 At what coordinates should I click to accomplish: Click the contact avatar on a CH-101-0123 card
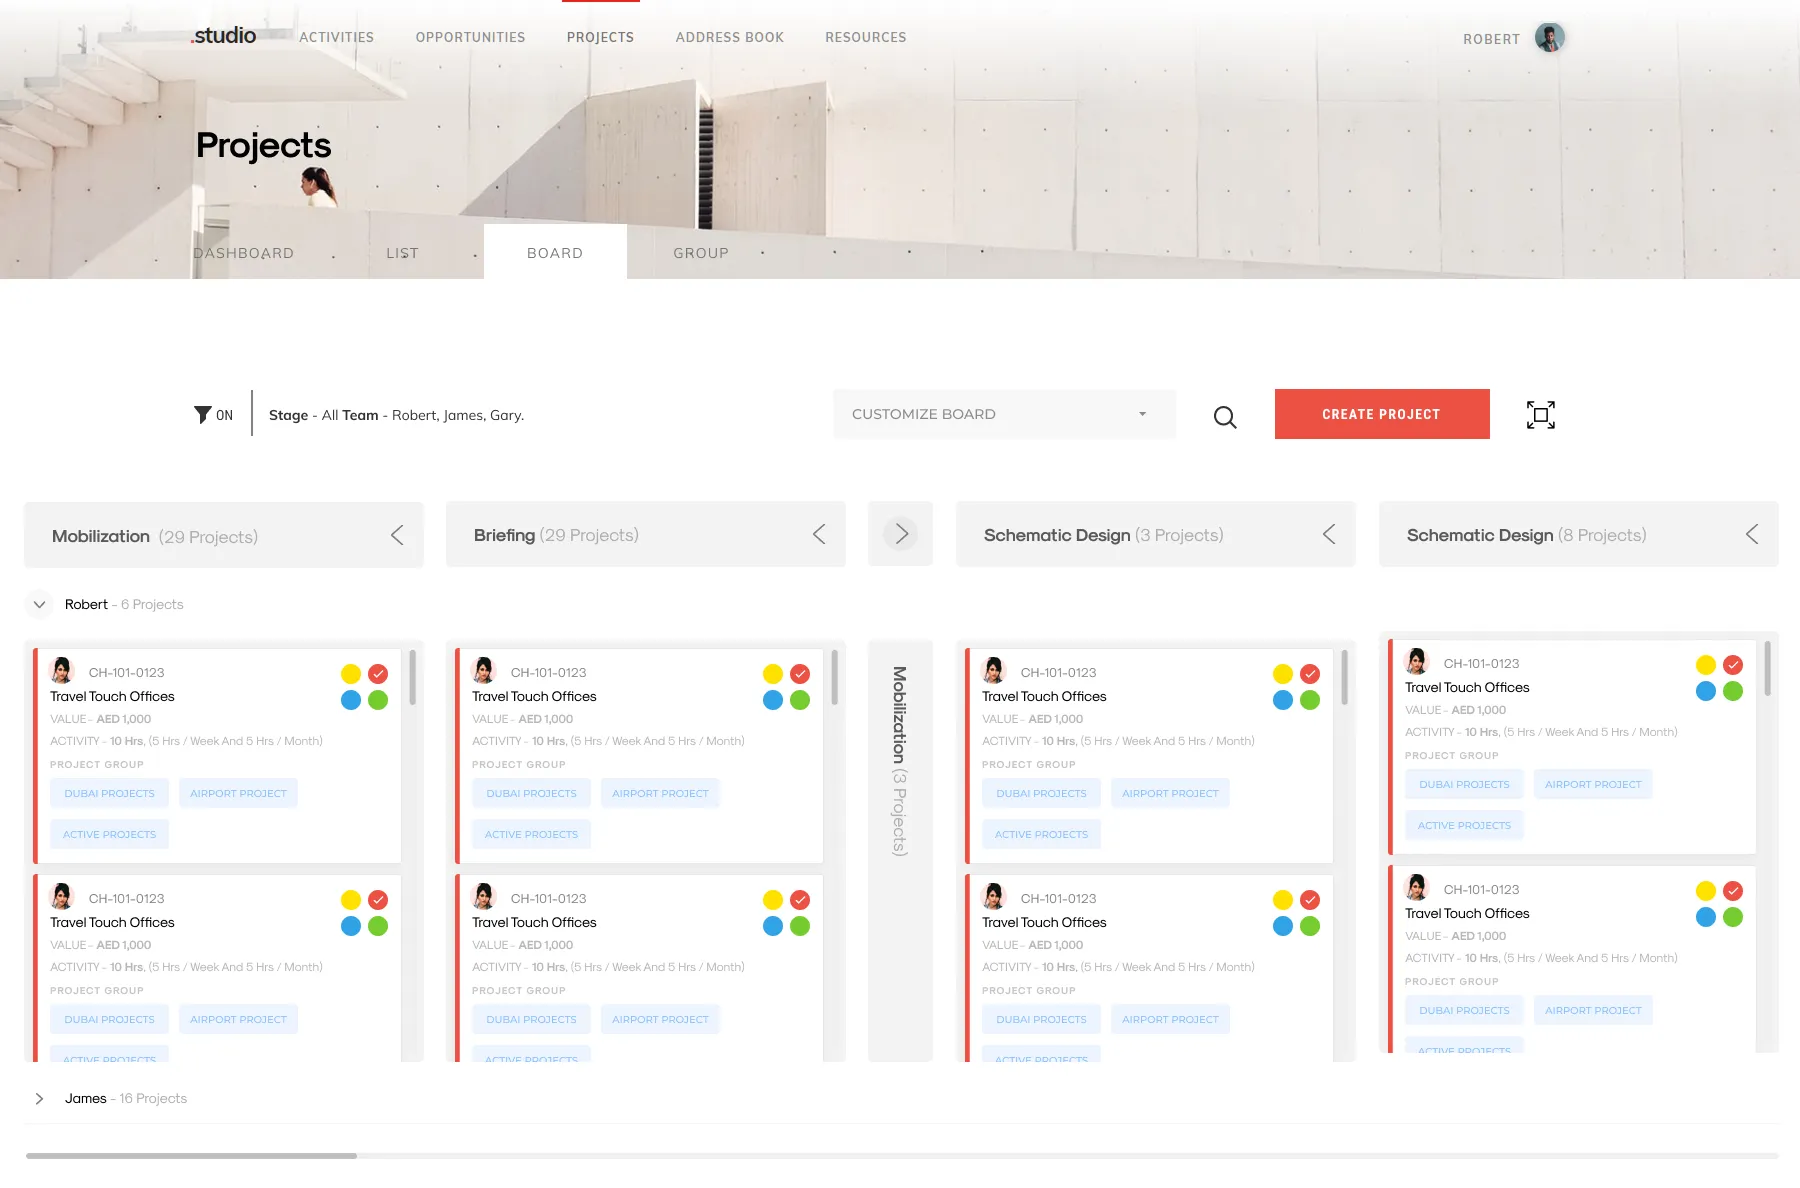coord(64,670)
